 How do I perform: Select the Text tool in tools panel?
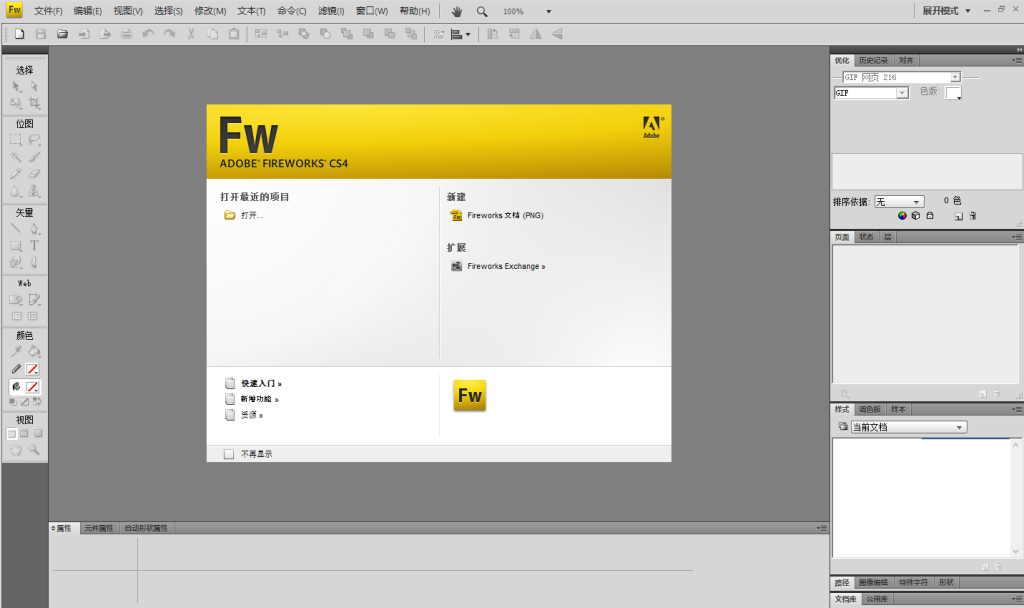click(34, 245)
